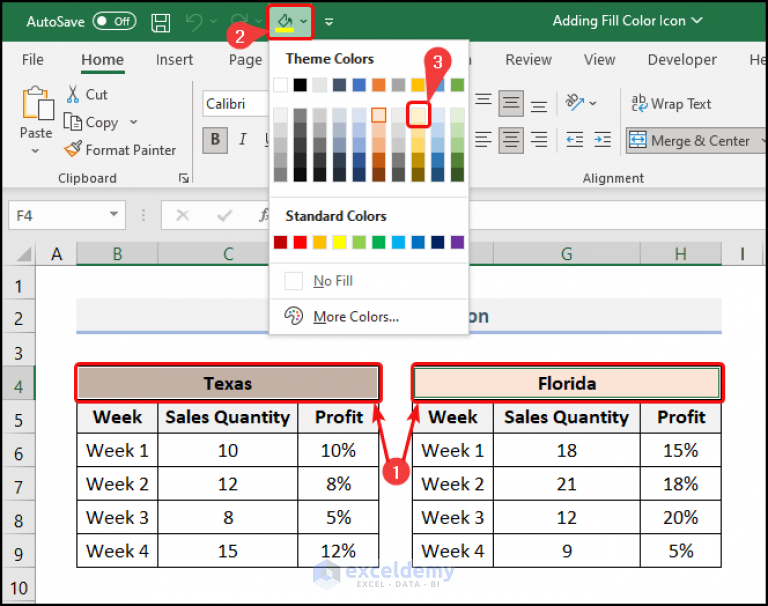Pick the Green theme color swatch
Image resolution: width=768 pixels, height=606 pixels.
(x=457, y=85)
